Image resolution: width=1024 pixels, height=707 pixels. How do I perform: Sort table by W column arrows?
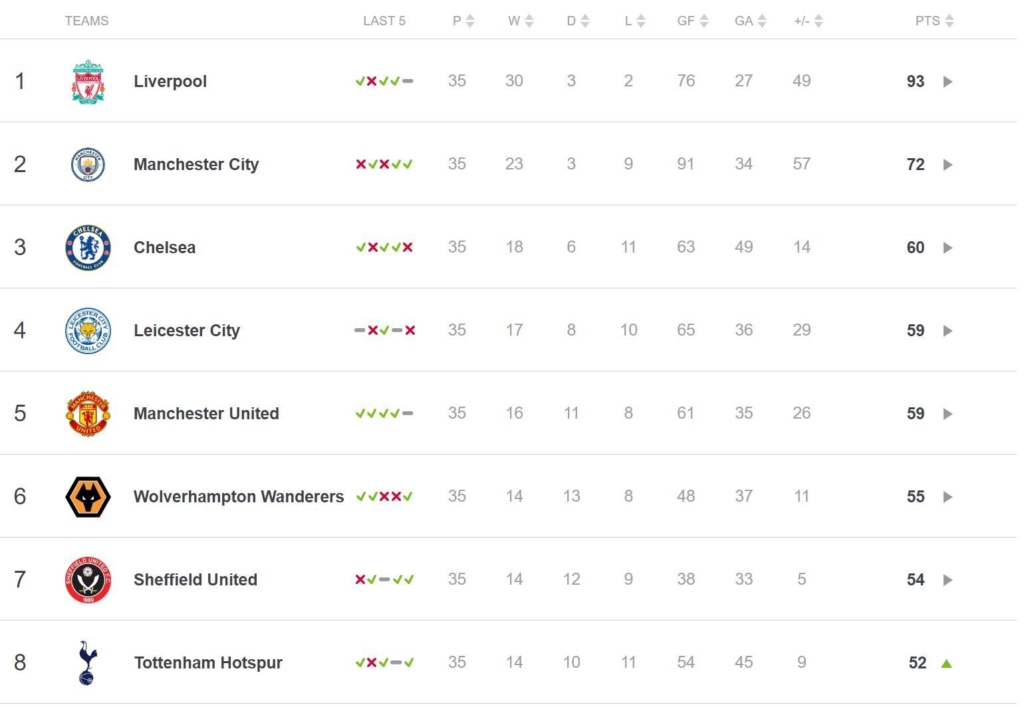tap(529, 21)
